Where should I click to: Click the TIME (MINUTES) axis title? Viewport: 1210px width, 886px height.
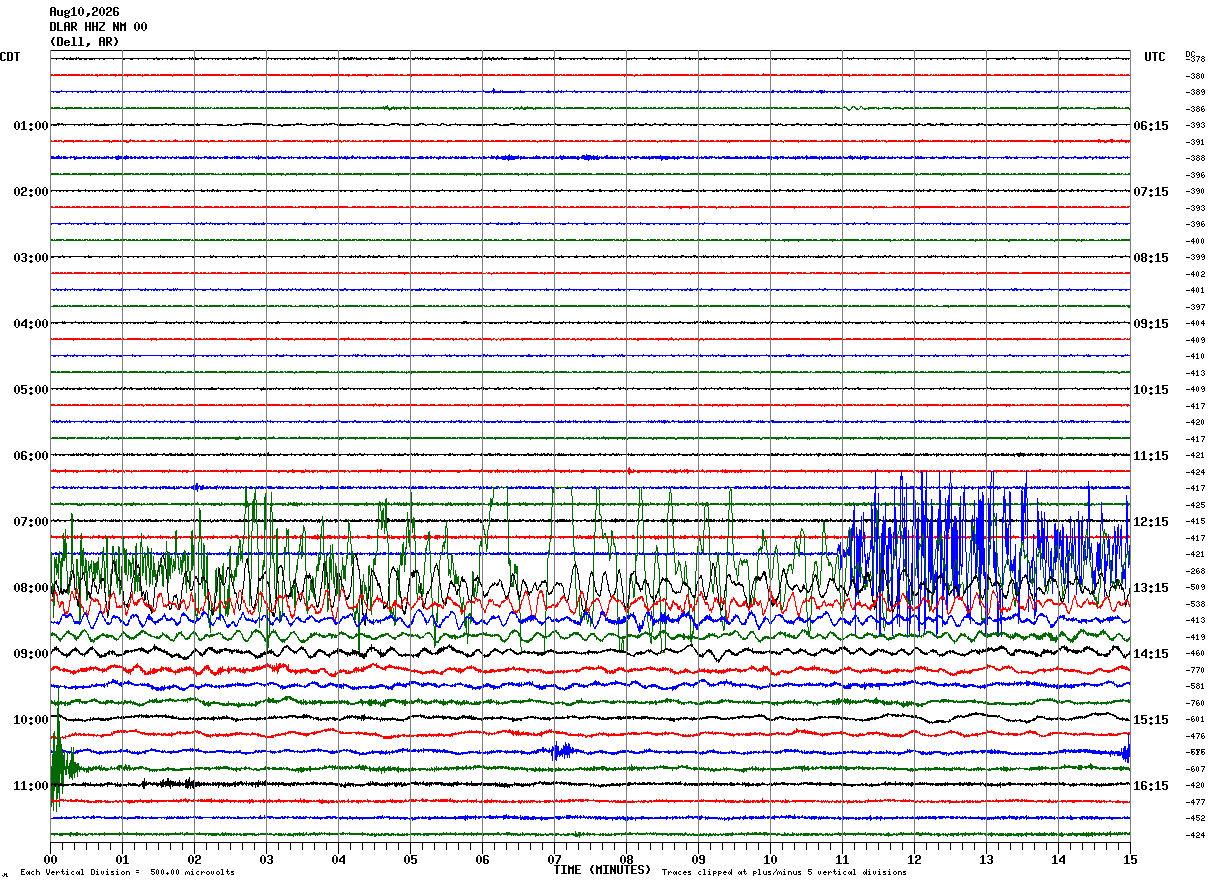click(602, 870)
